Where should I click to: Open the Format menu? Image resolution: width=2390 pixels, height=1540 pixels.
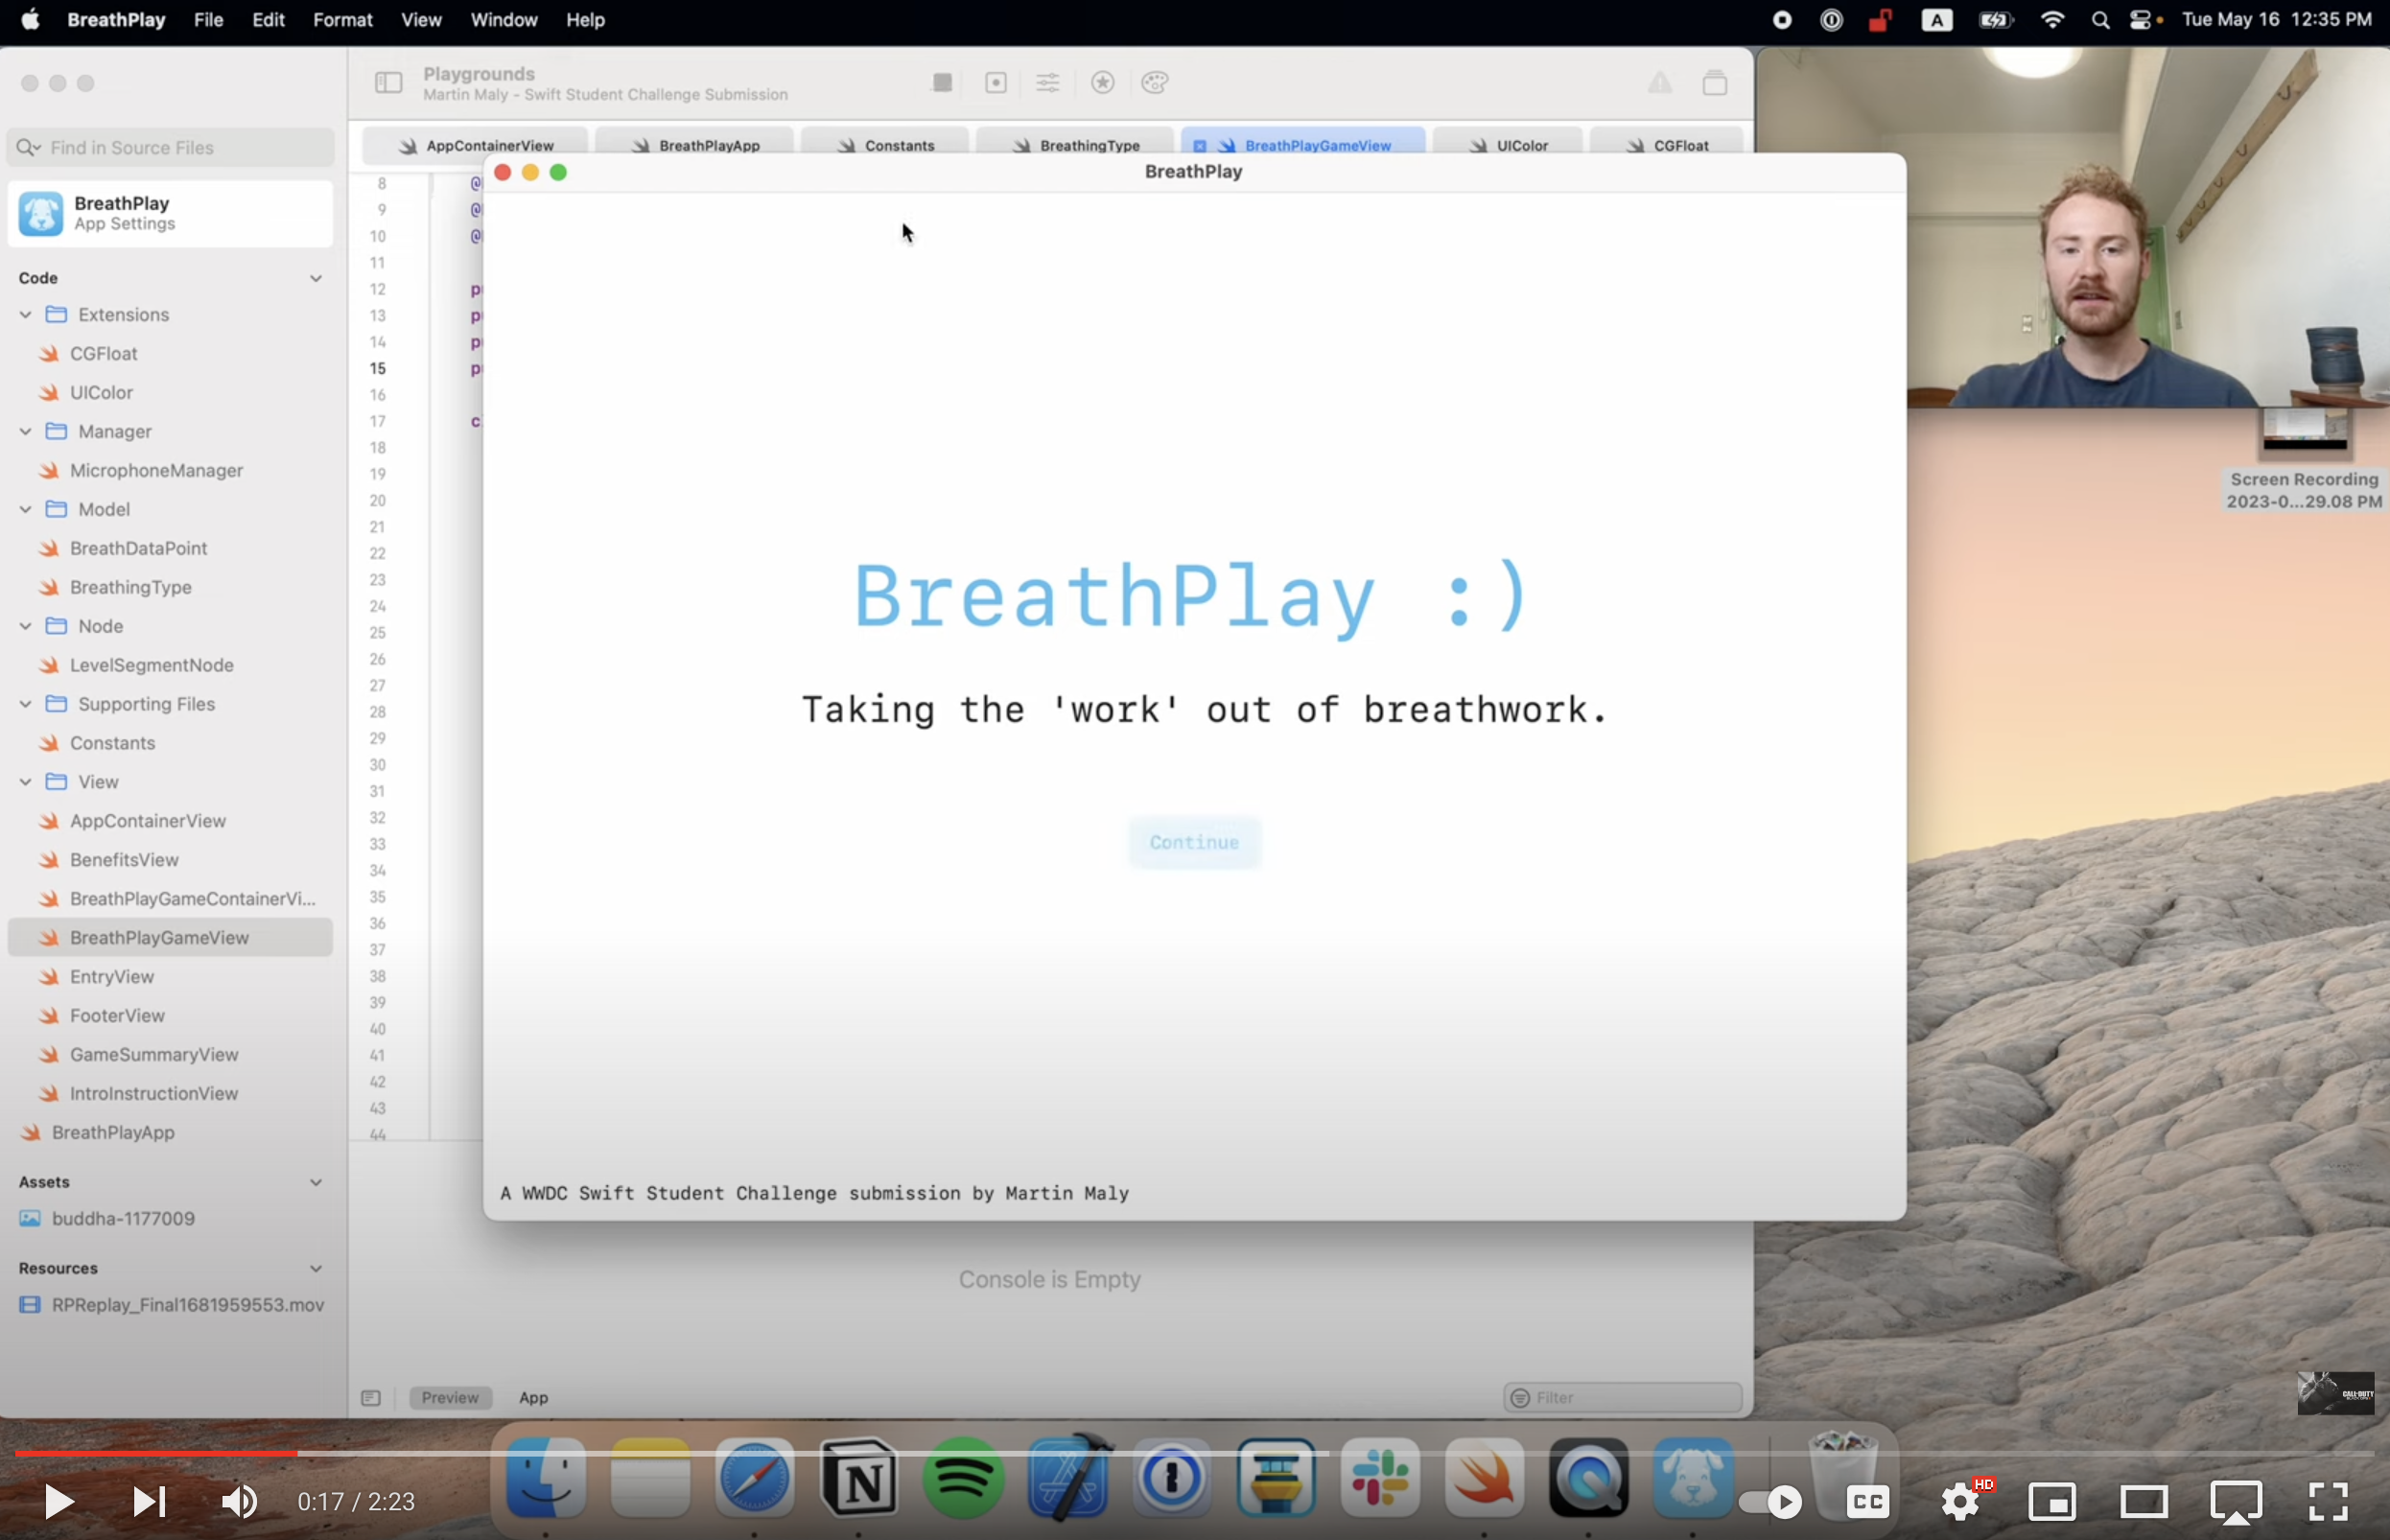[342, 19]
